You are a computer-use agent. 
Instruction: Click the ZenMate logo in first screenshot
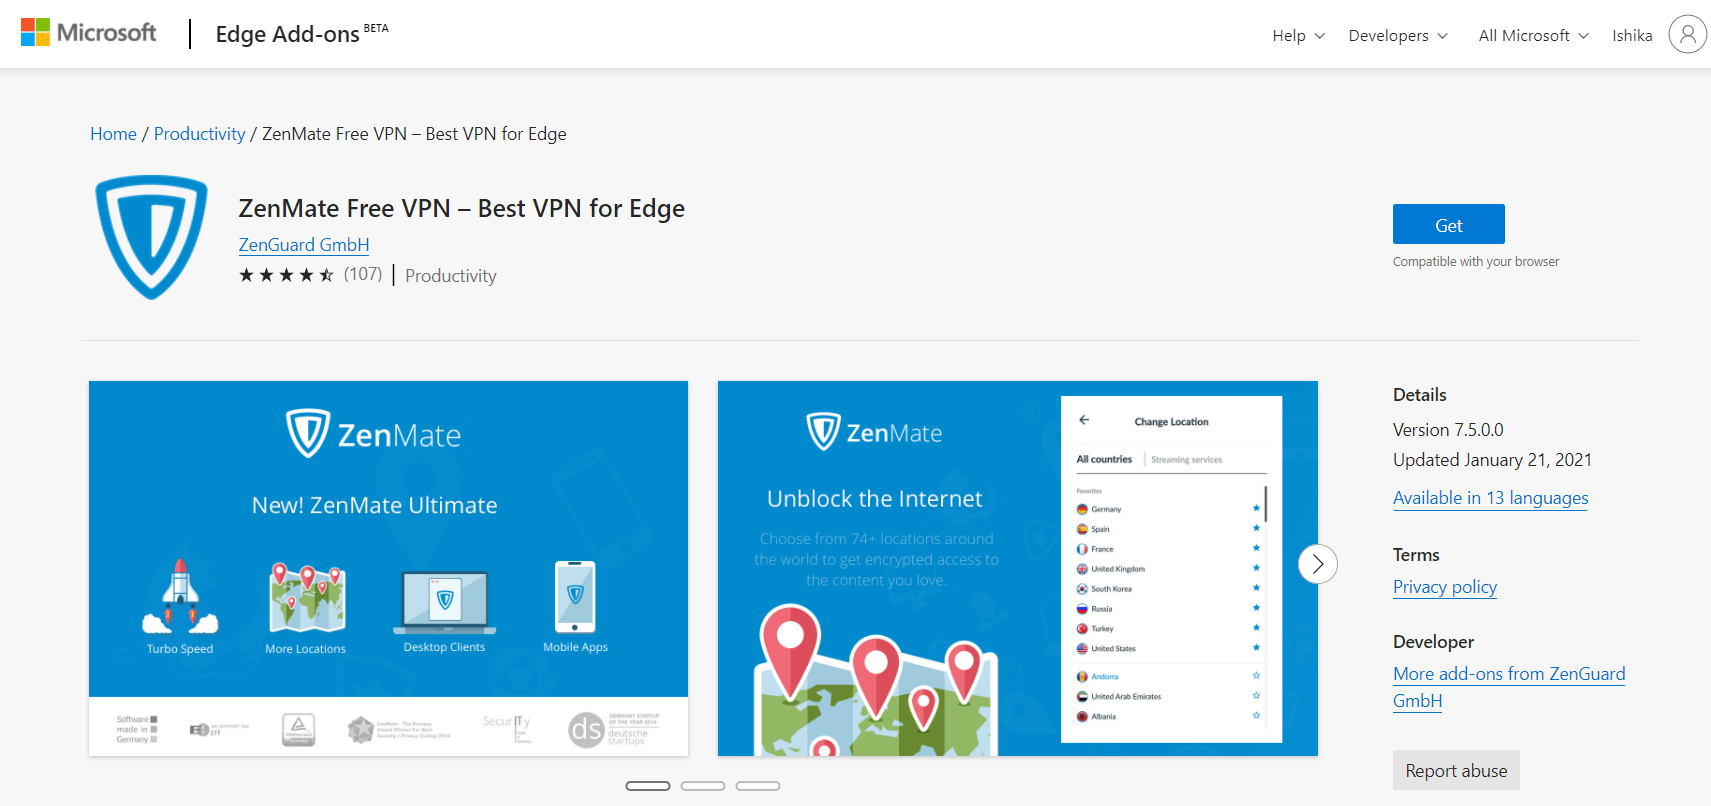374,434
